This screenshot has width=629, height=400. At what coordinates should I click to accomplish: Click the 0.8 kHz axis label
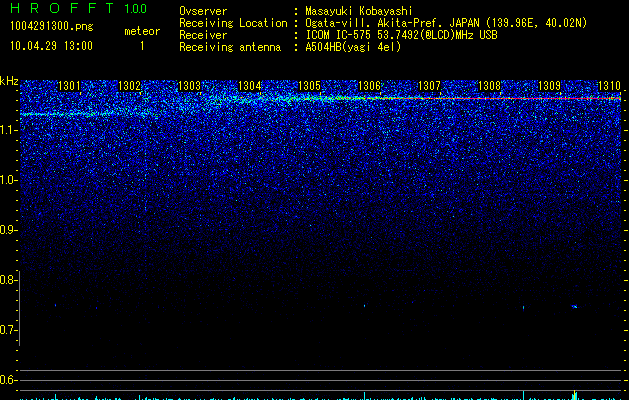click(x=8, y=280)
